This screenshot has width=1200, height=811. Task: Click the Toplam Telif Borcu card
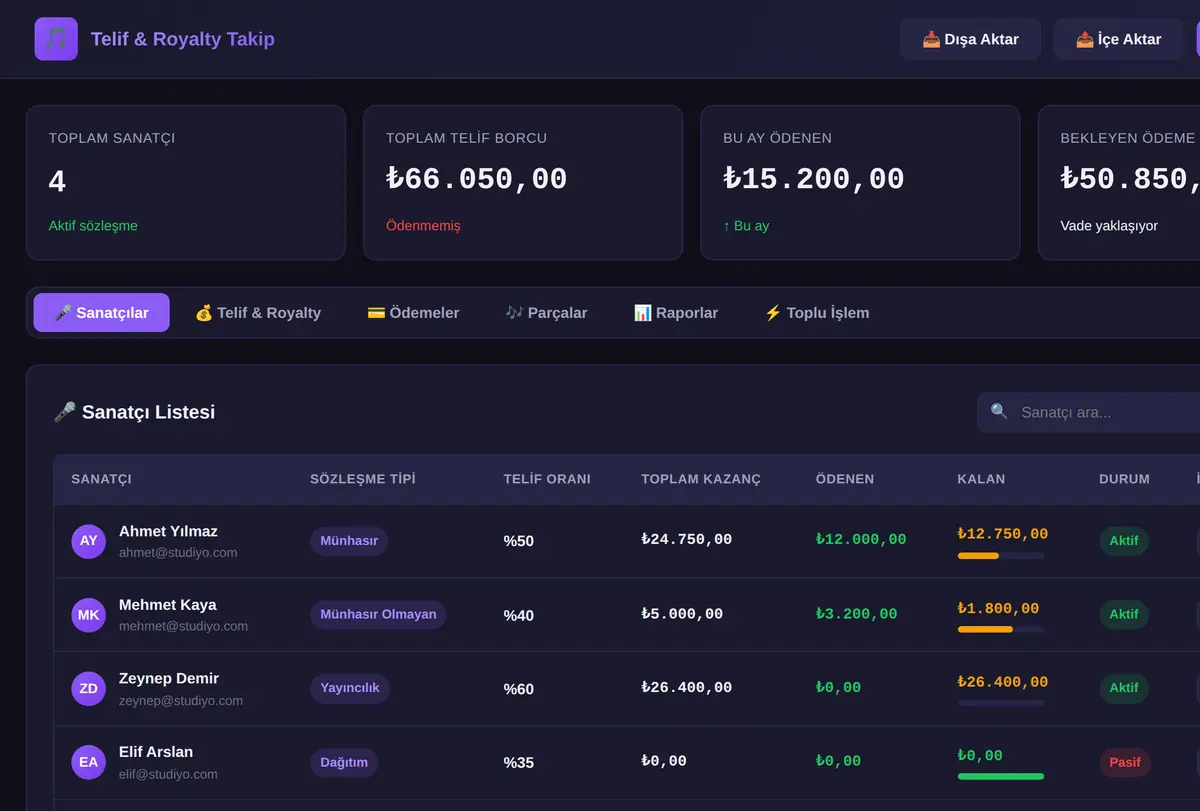click(523, 183)
